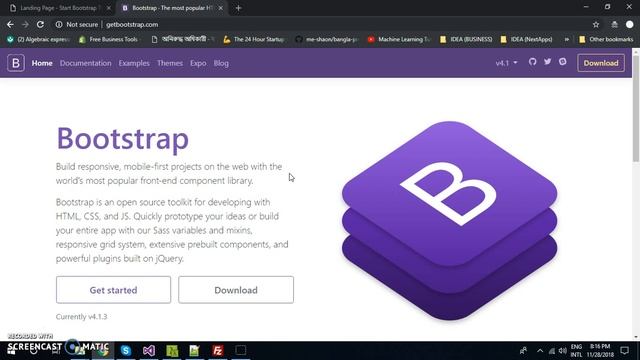Click the Not secure info icon
Image resolution: width=640 pixels, height=360 pixels.
tap(59, 24)
